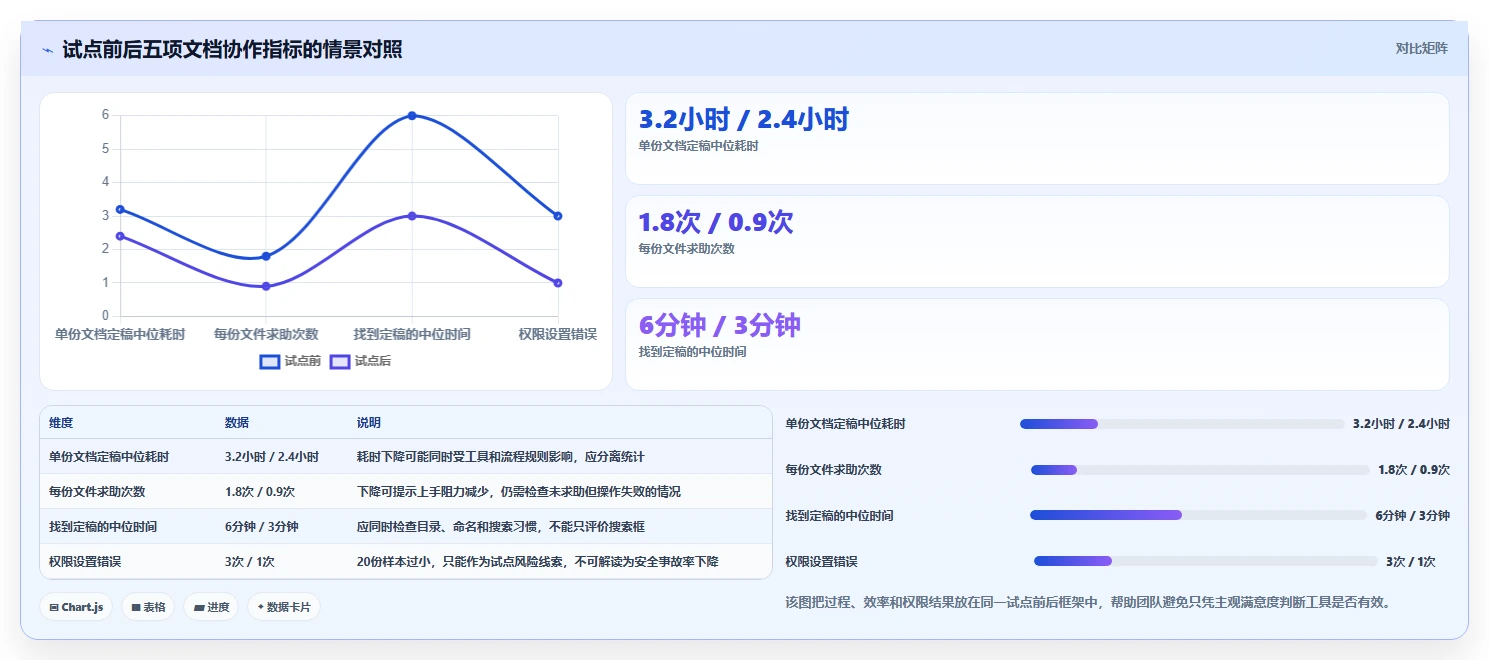
Task: Click the pulse icon beside the title
Action: pyautogui.click(x=48, y=49)
